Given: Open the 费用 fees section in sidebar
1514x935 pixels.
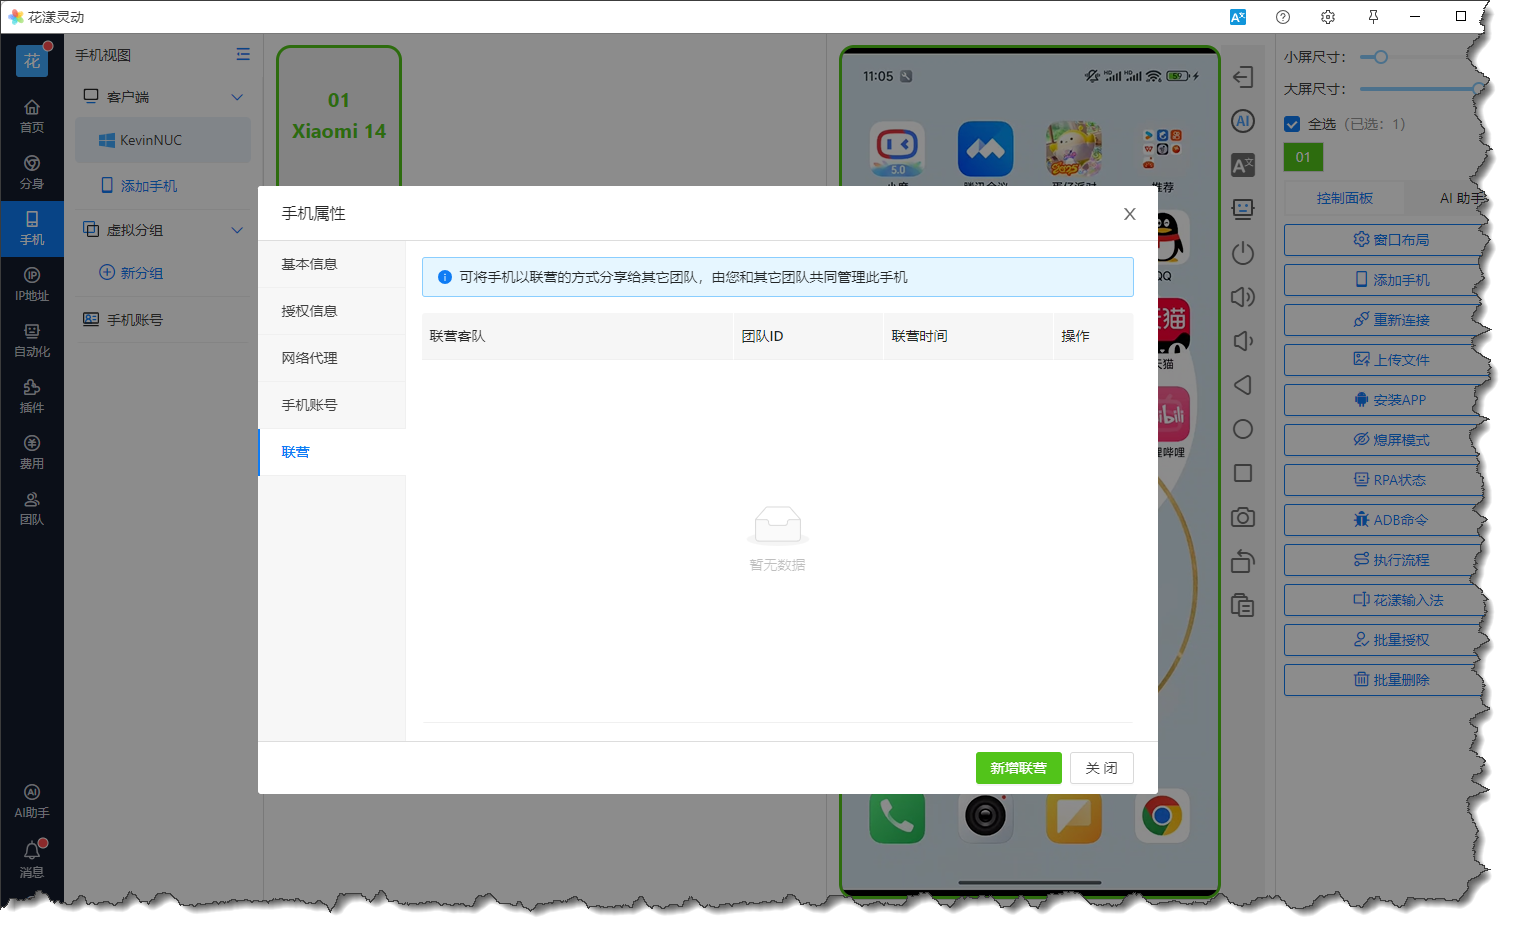Looking at the screenshot, I should 32,452.
